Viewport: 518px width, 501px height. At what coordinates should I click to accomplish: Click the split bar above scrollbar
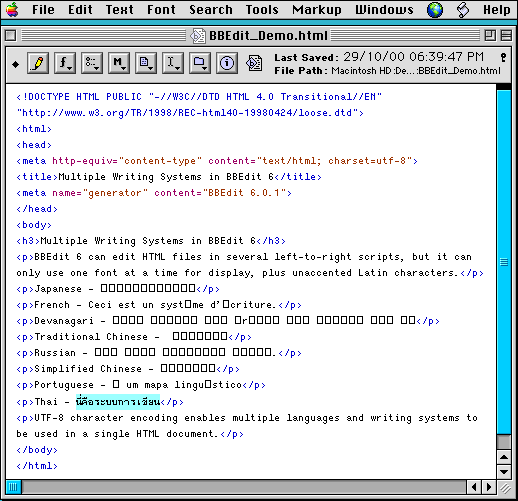click(x=504, y=87)
